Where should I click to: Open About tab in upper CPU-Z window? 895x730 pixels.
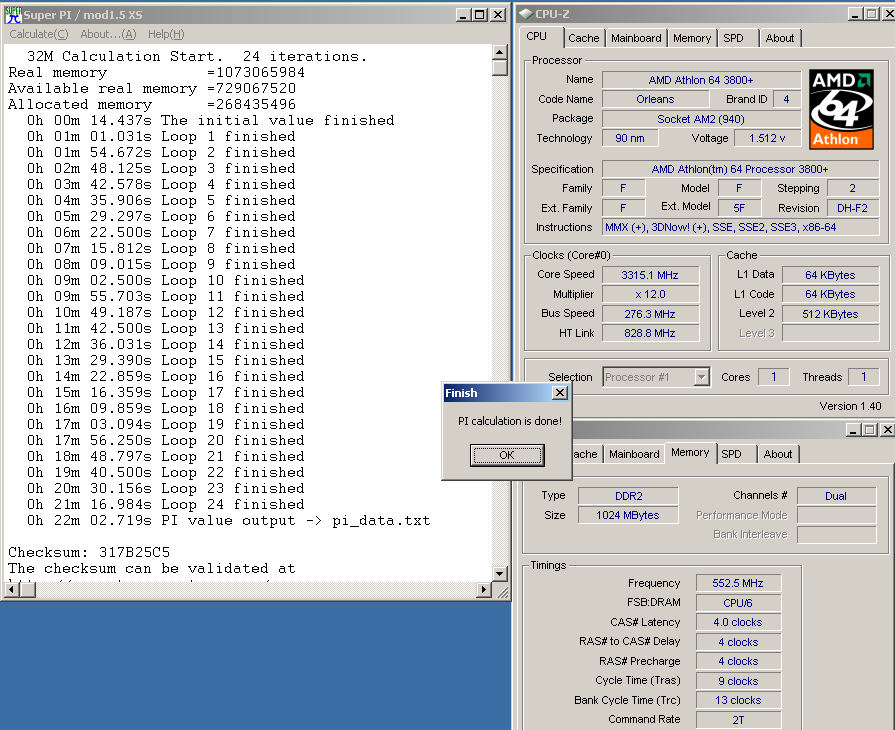click(780, 38)
